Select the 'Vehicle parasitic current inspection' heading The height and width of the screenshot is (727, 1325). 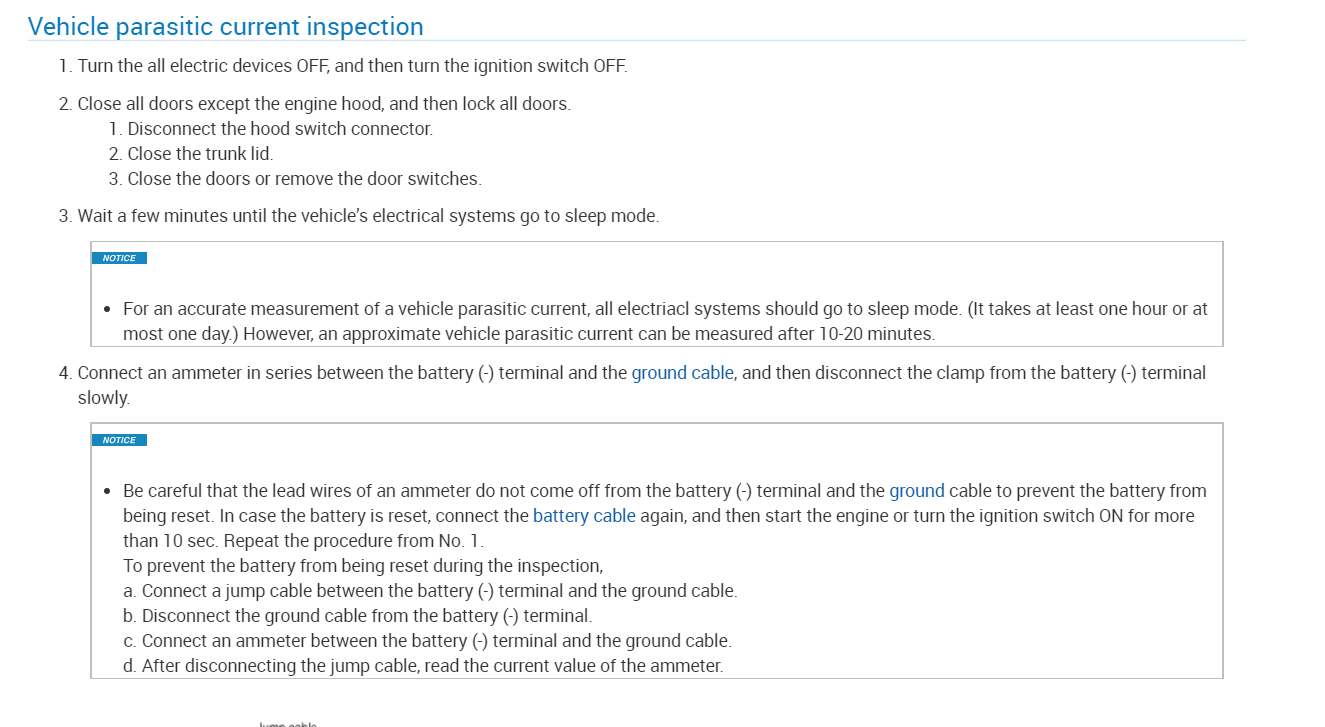click(x=226, y=27)
